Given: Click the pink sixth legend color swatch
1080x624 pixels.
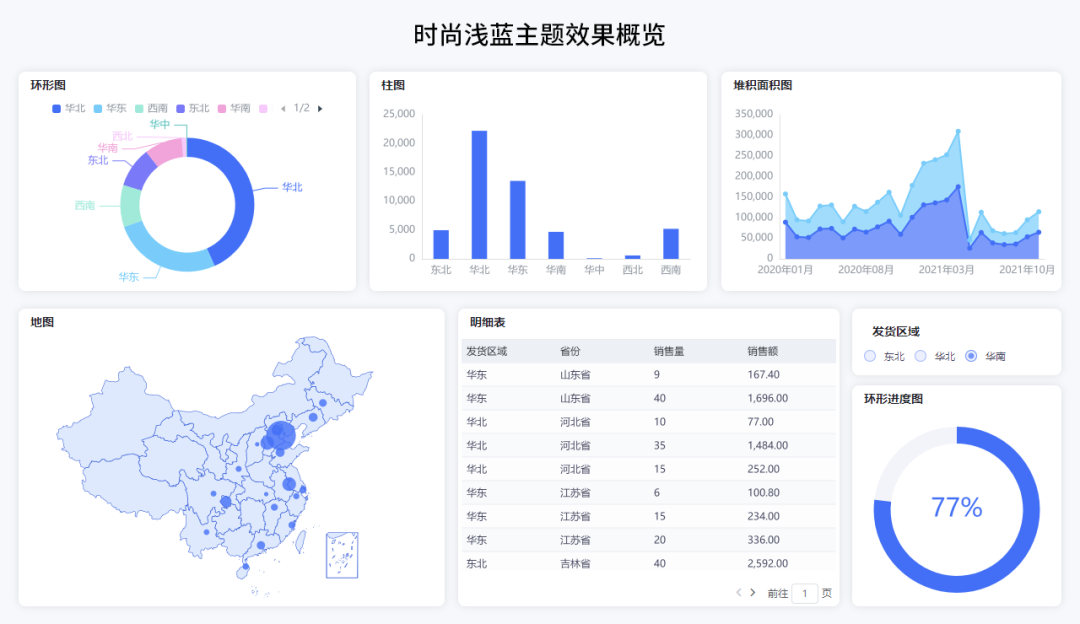Looking at the screenshot, I should (x=264, y=108).
